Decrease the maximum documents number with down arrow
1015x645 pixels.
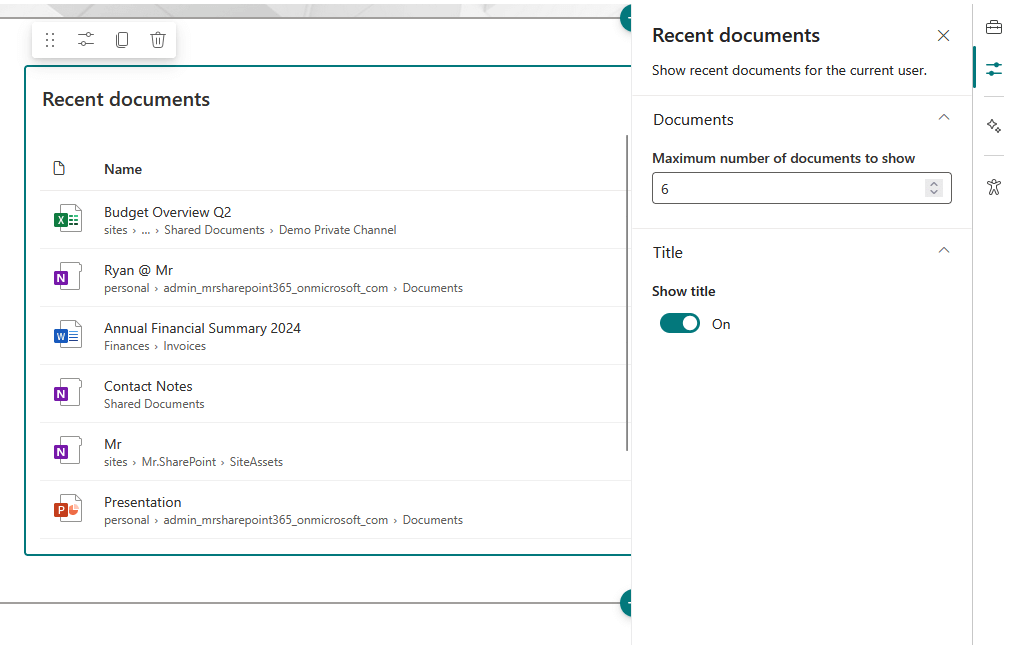click(x=933, y=192)
